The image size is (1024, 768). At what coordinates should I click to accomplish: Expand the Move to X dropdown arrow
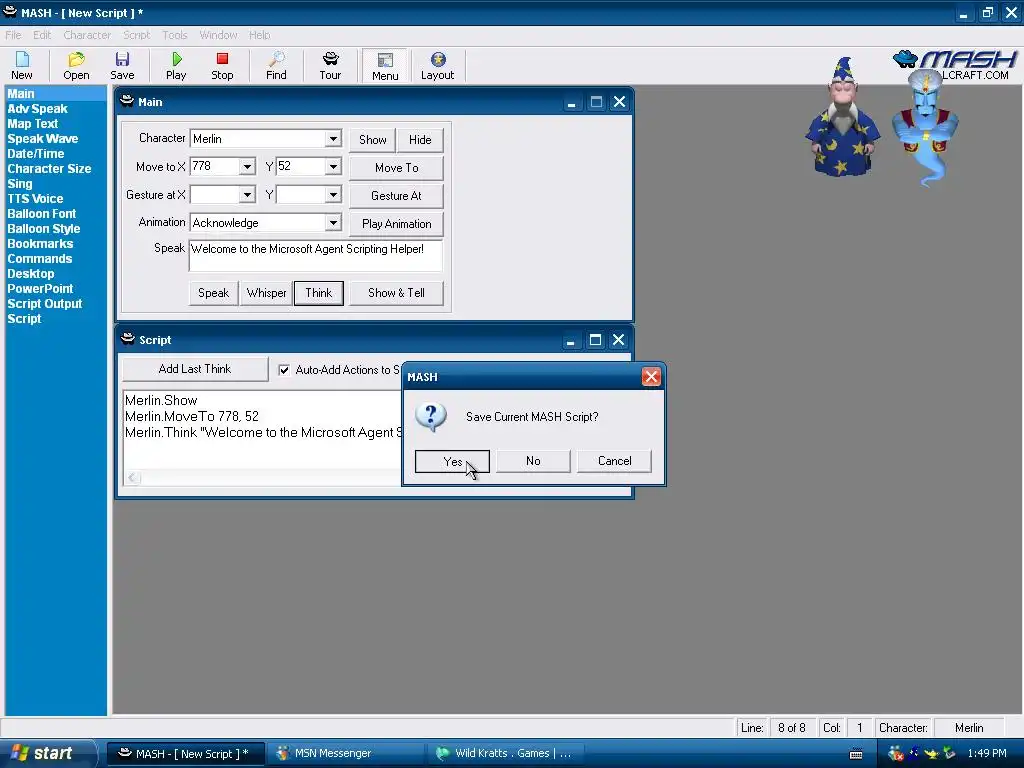pos(247,167)
